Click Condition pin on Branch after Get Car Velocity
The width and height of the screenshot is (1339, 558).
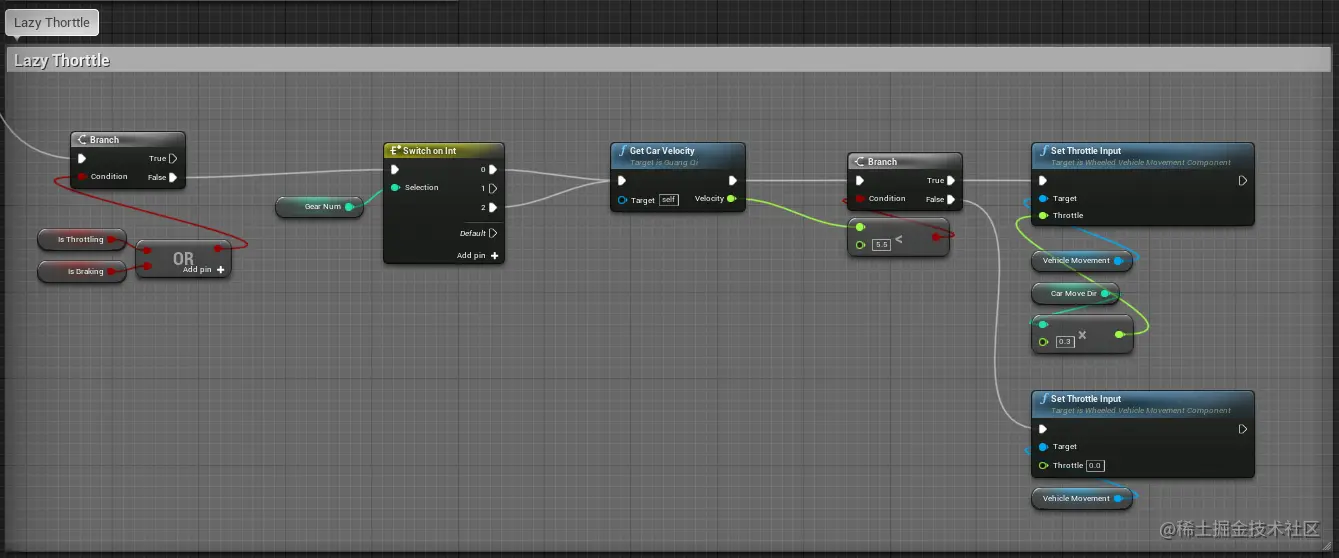pyautogui.click(x=859, y=199)
